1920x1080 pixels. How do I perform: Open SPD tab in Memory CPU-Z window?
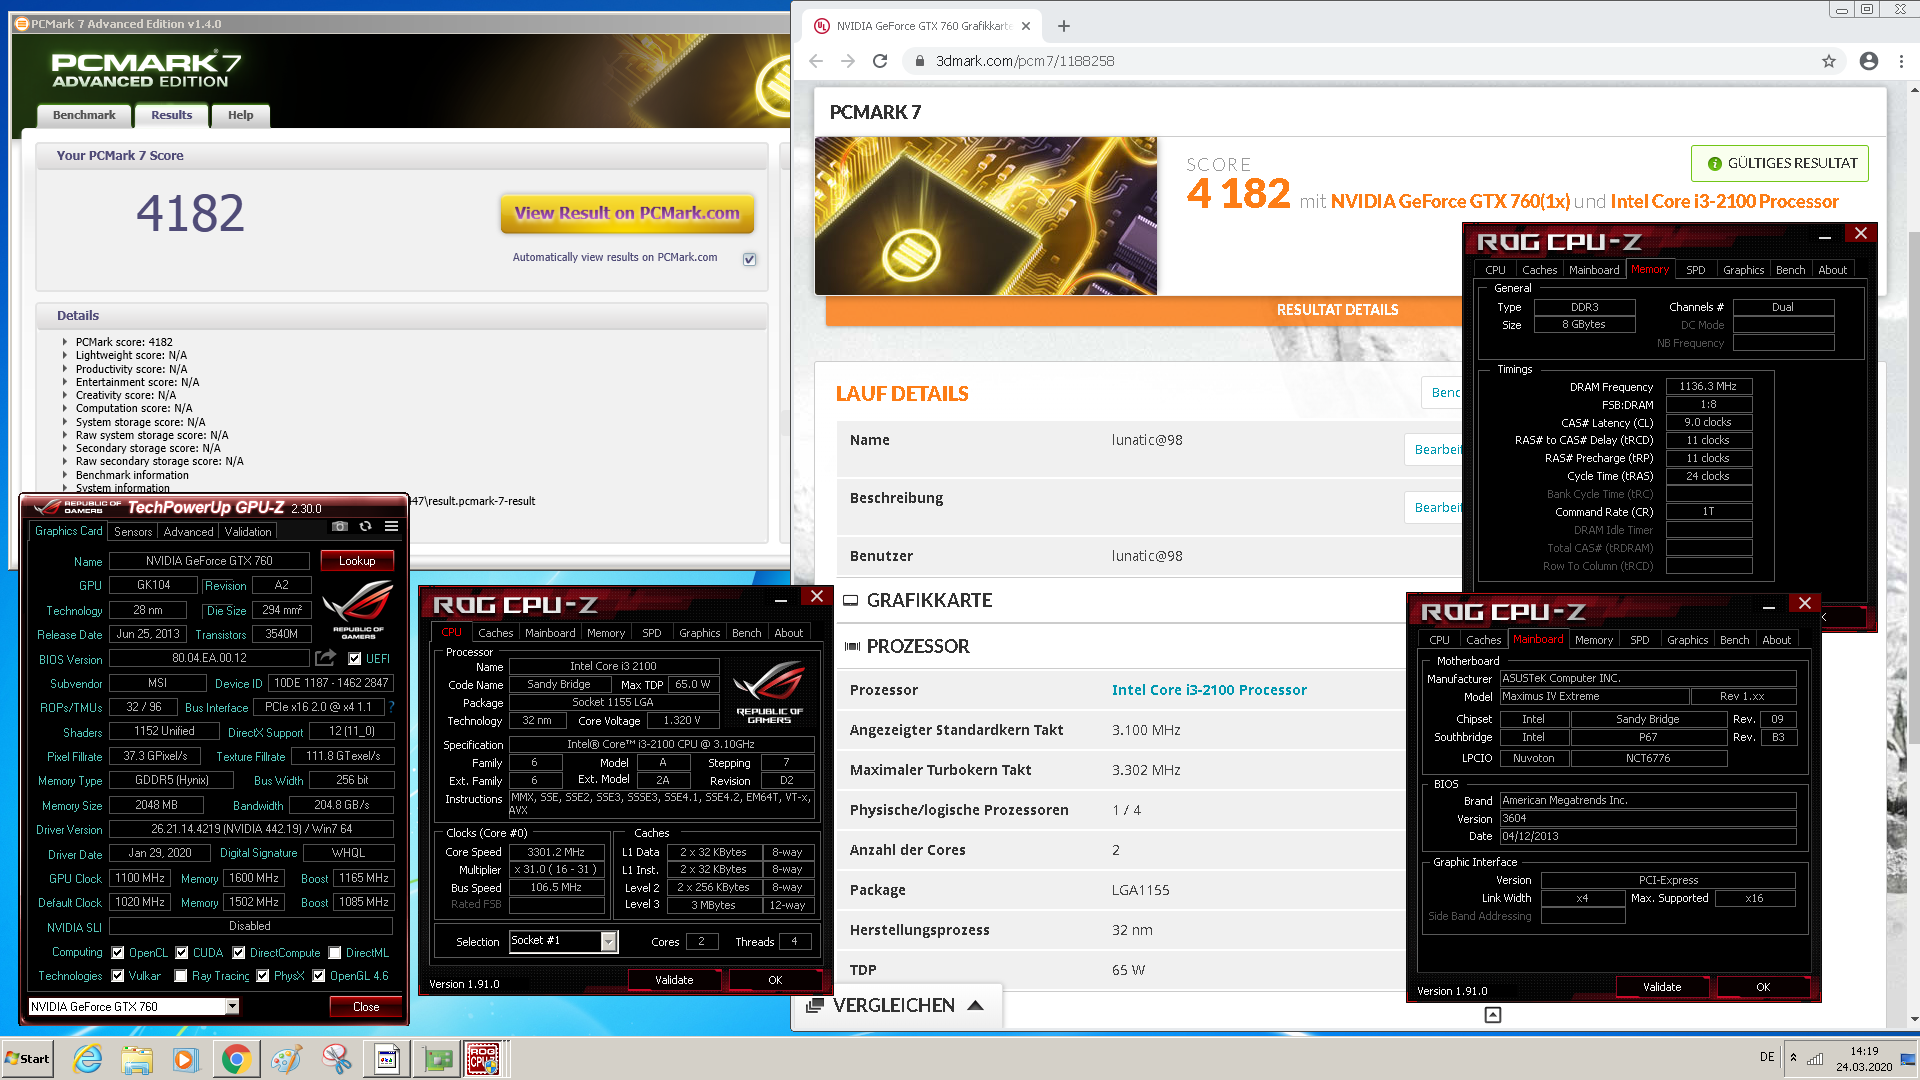coord(1695,270)
